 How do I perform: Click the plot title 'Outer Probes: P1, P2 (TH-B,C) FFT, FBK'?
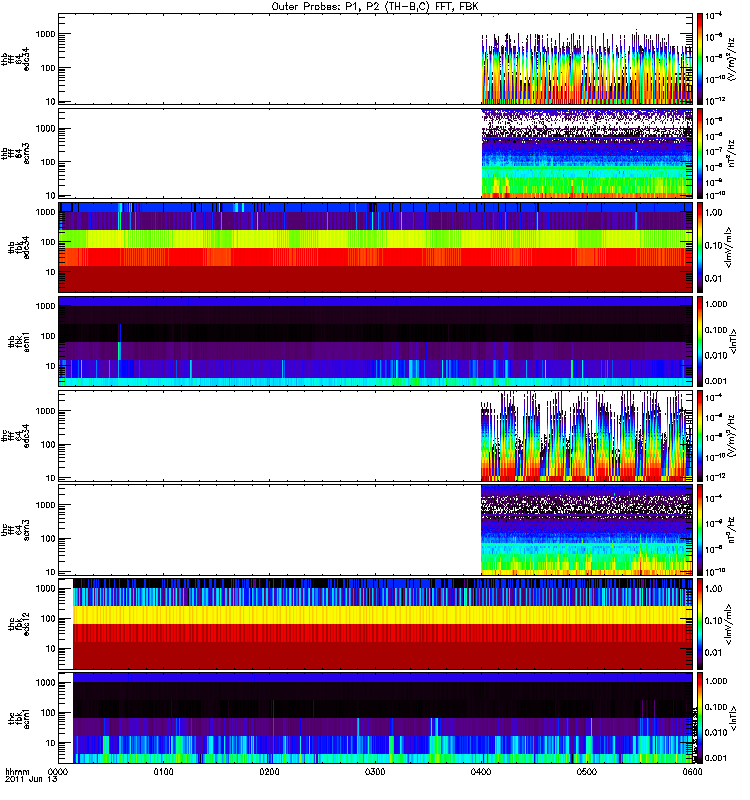pos(375,7)
